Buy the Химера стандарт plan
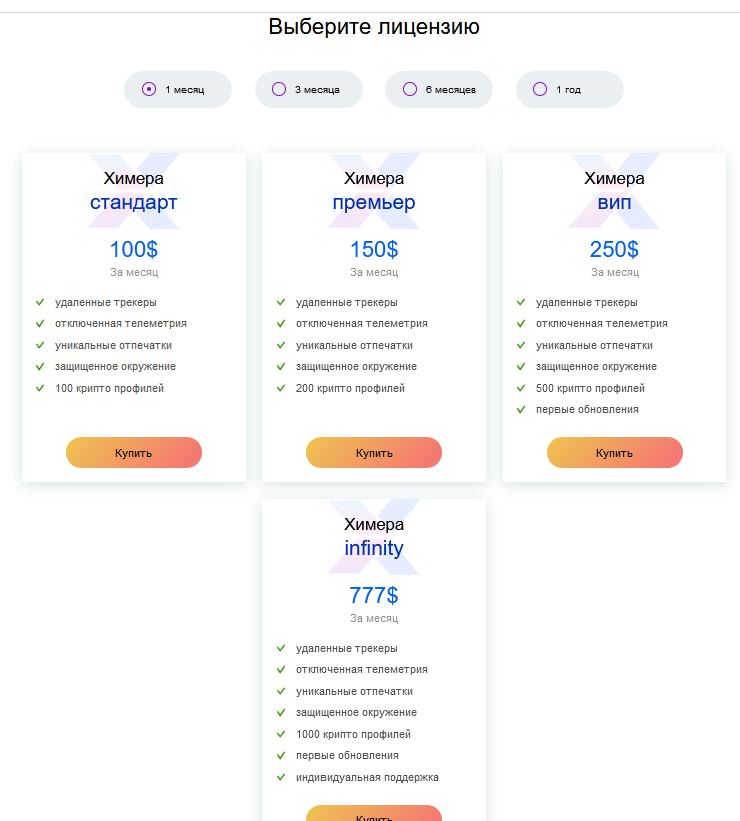The image size is (740, 821). (134, 452)
